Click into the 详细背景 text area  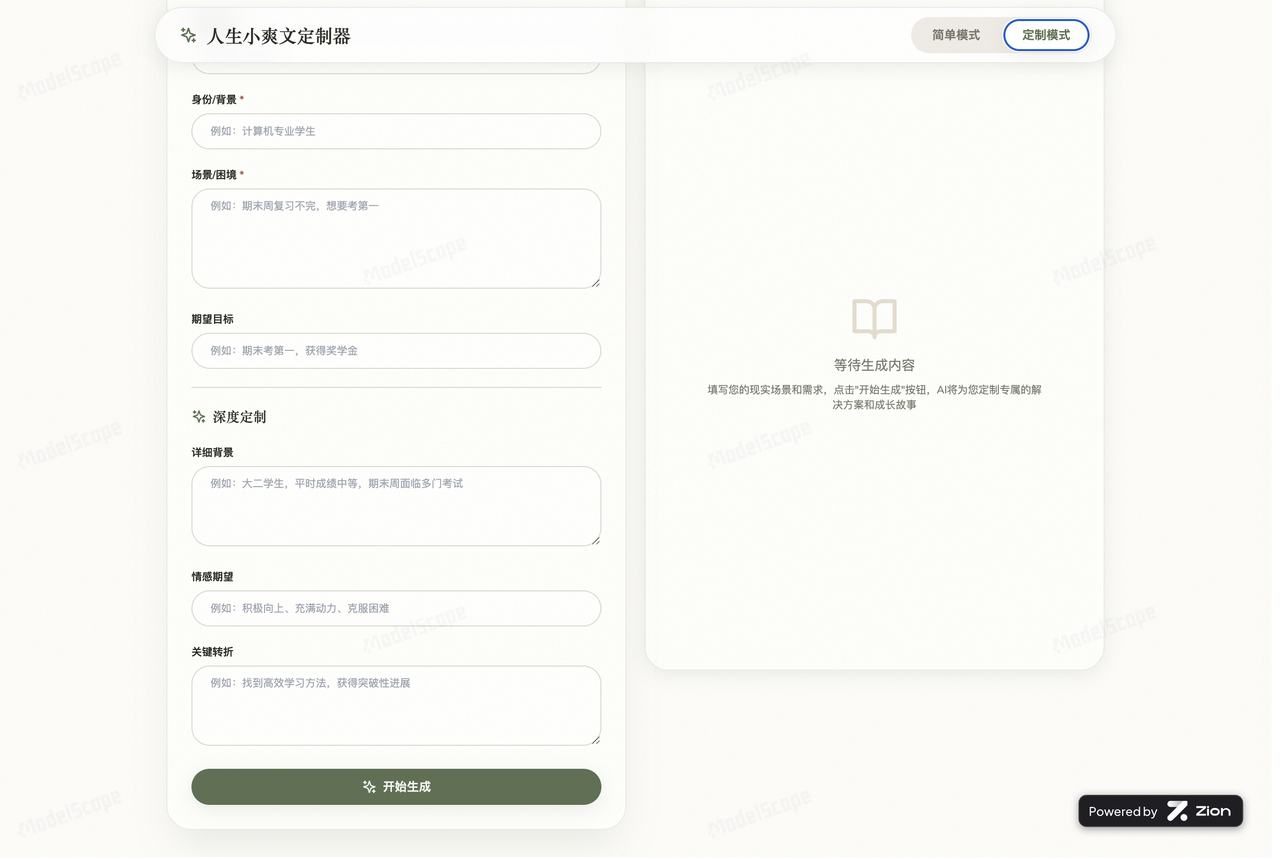click(396, 506)
